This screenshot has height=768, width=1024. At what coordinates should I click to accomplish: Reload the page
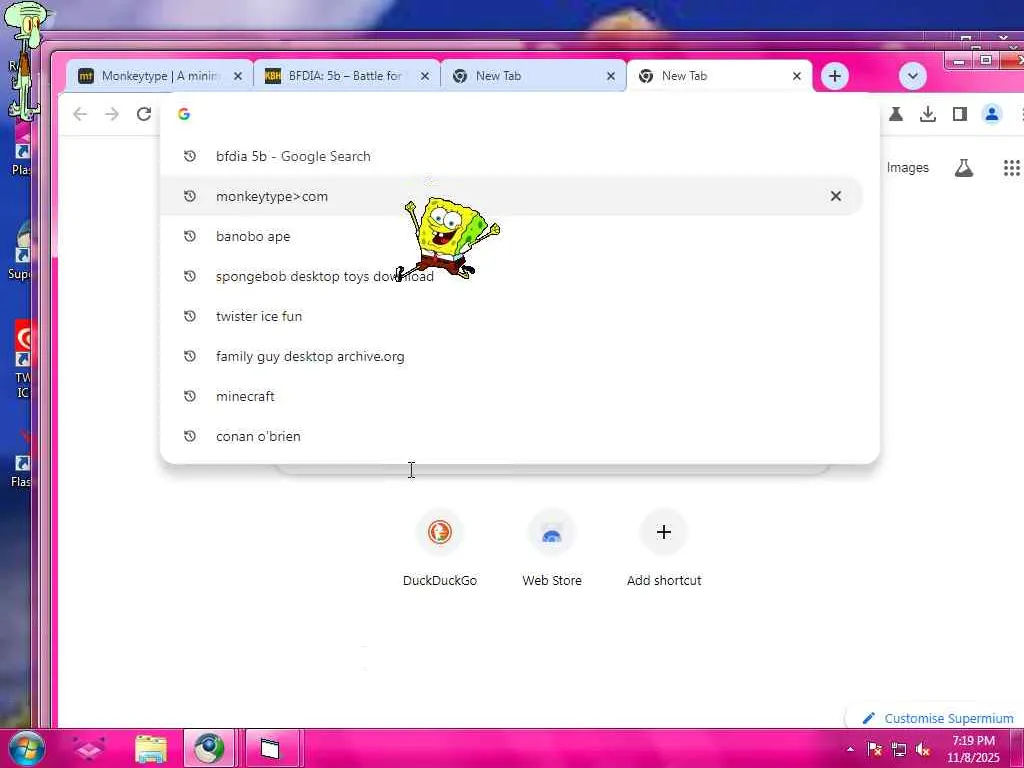144,114
